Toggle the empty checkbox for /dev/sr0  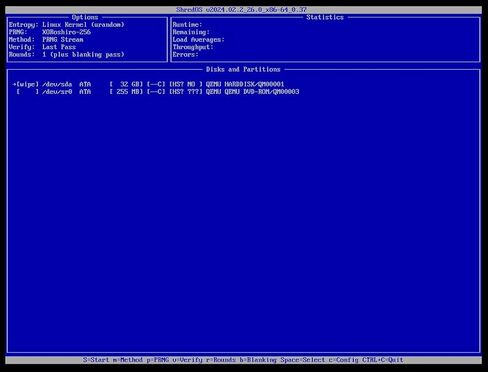pos(27,92)
